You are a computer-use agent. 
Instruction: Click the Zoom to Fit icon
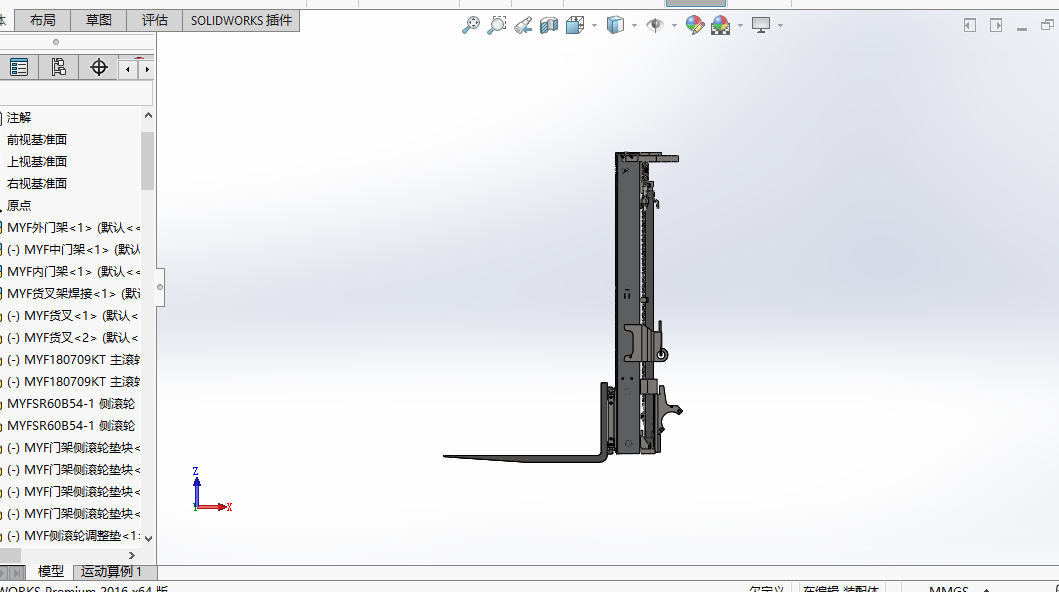[470, 25]
